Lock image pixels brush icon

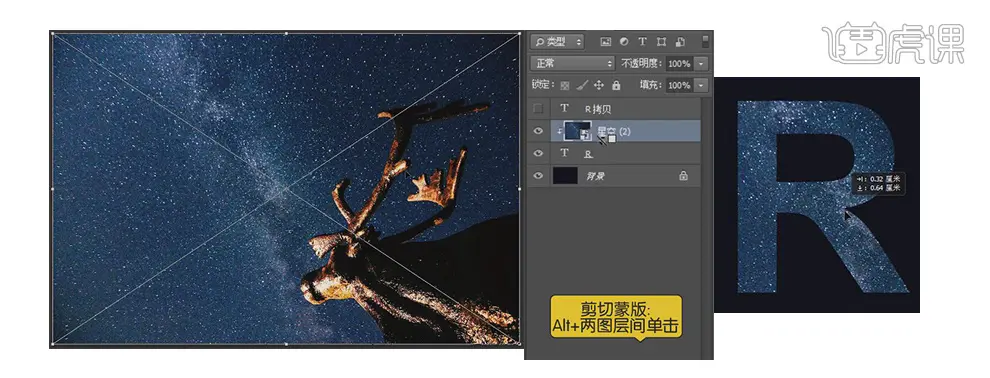point(583,85)
